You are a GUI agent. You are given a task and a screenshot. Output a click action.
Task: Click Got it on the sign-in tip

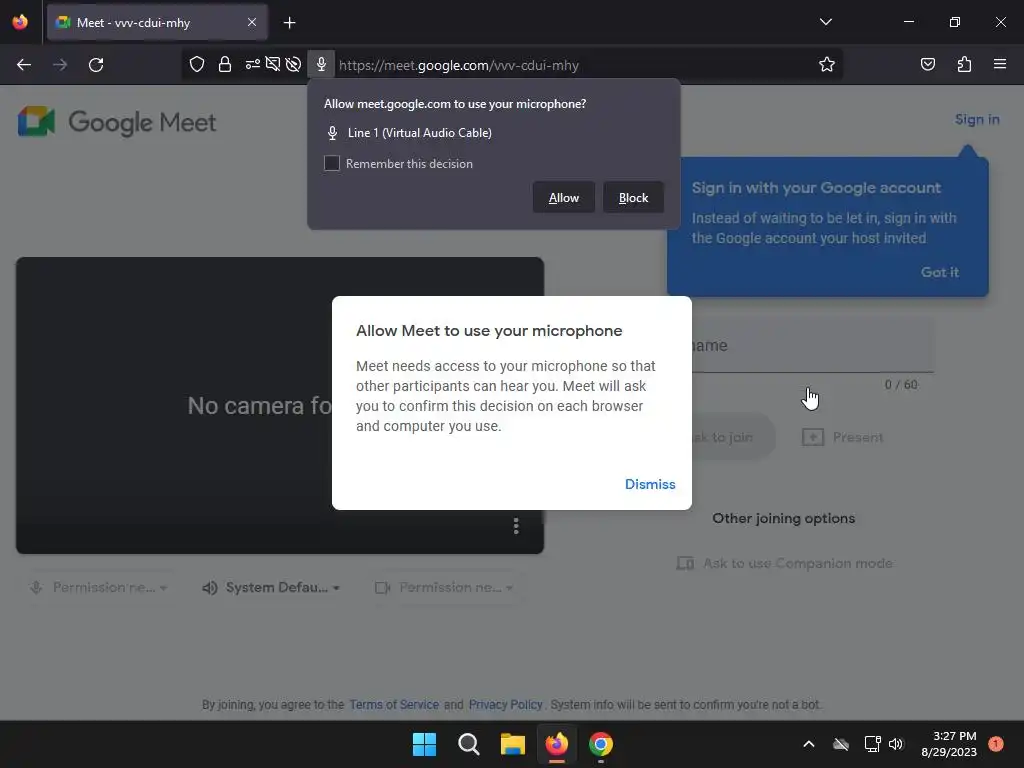coord(940,272)
